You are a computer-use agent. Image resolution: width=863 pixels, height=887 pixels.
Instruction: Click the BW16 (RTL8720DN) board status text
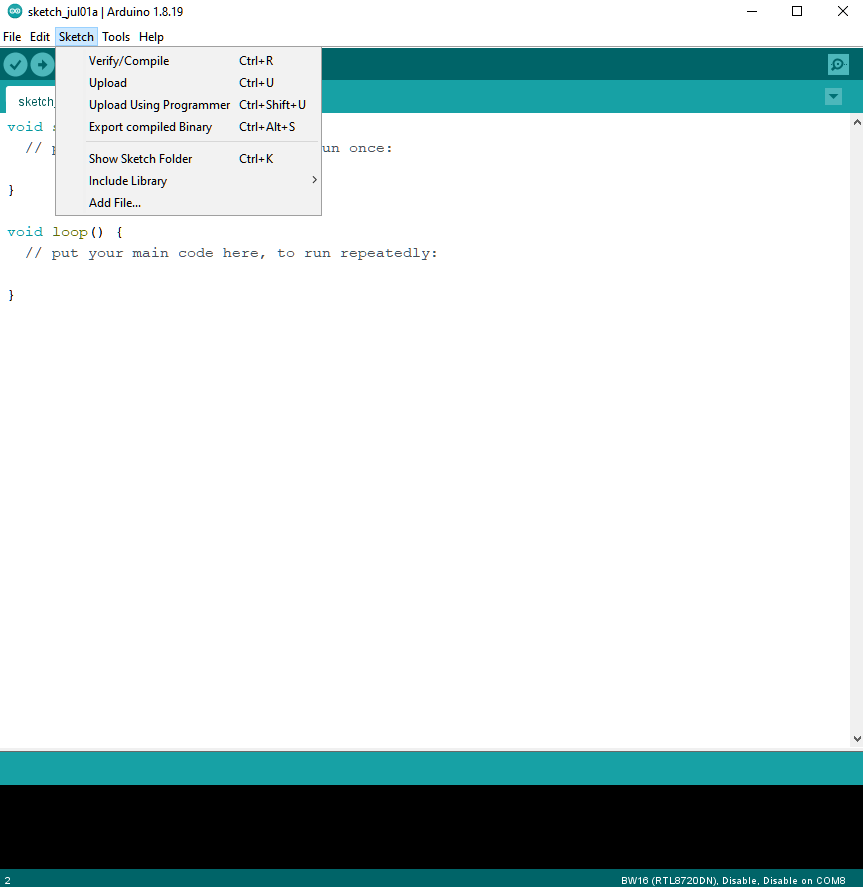733,880
